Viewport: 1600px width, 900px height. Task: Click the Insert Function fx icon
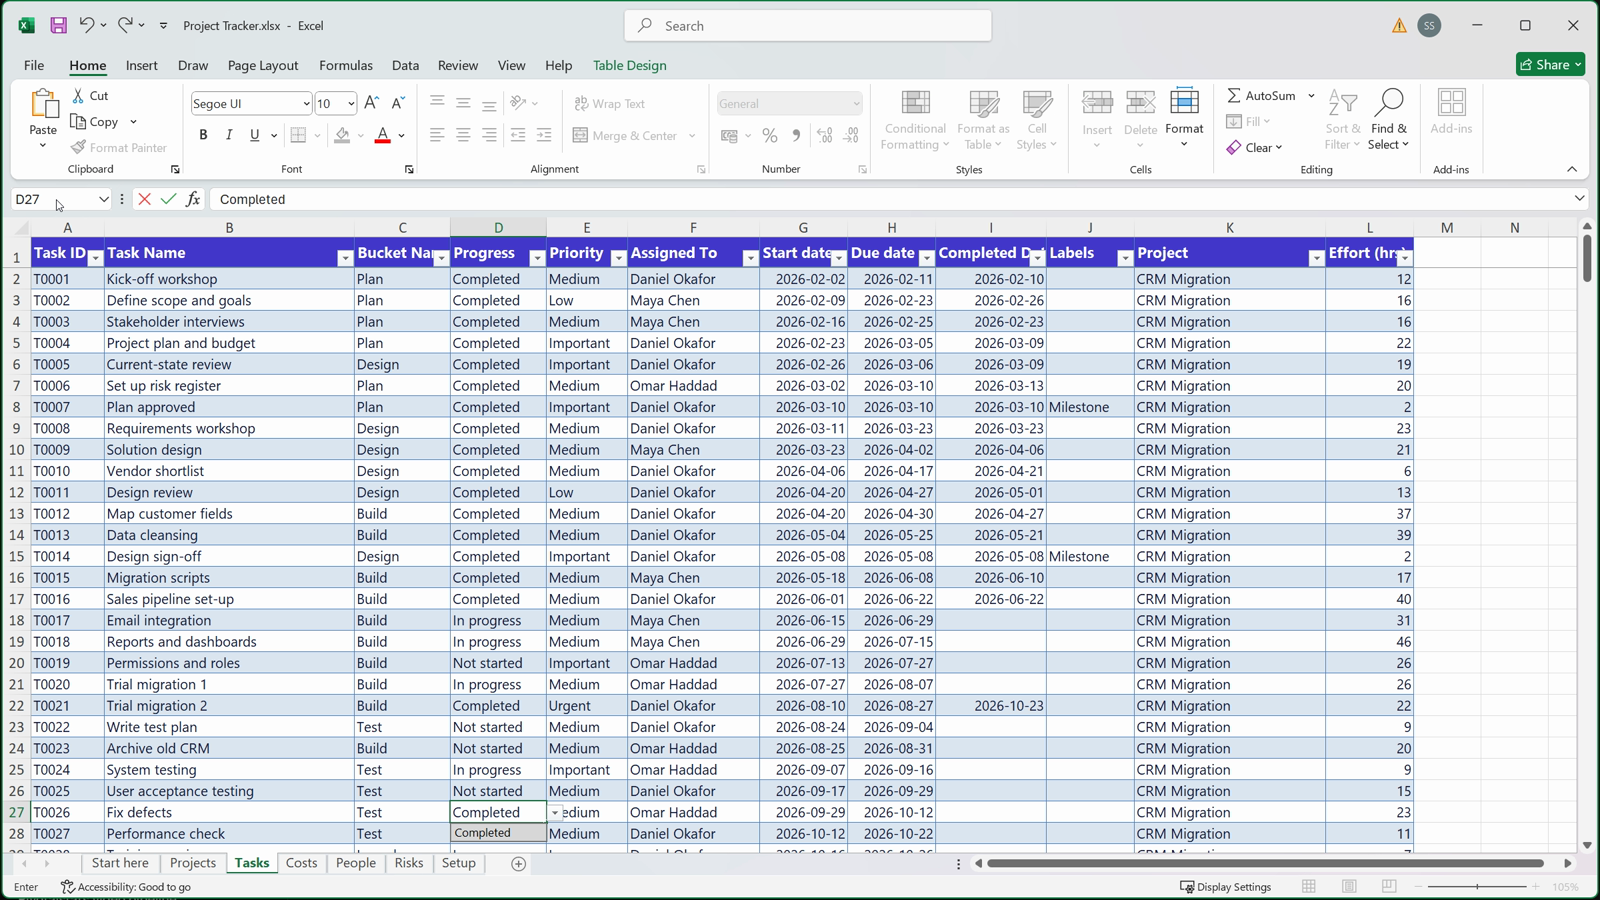(193, 199)
